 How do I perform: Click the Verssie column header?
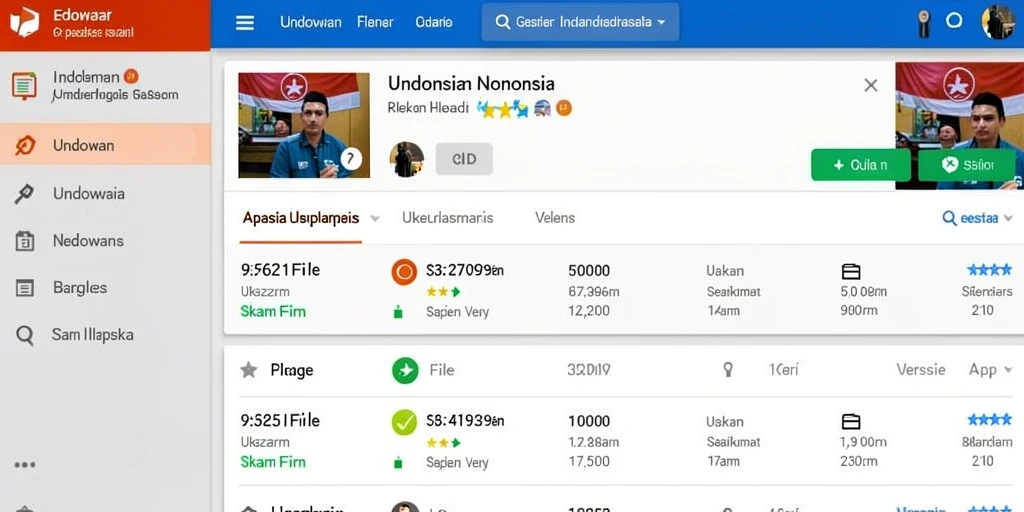tap(921, 370)
